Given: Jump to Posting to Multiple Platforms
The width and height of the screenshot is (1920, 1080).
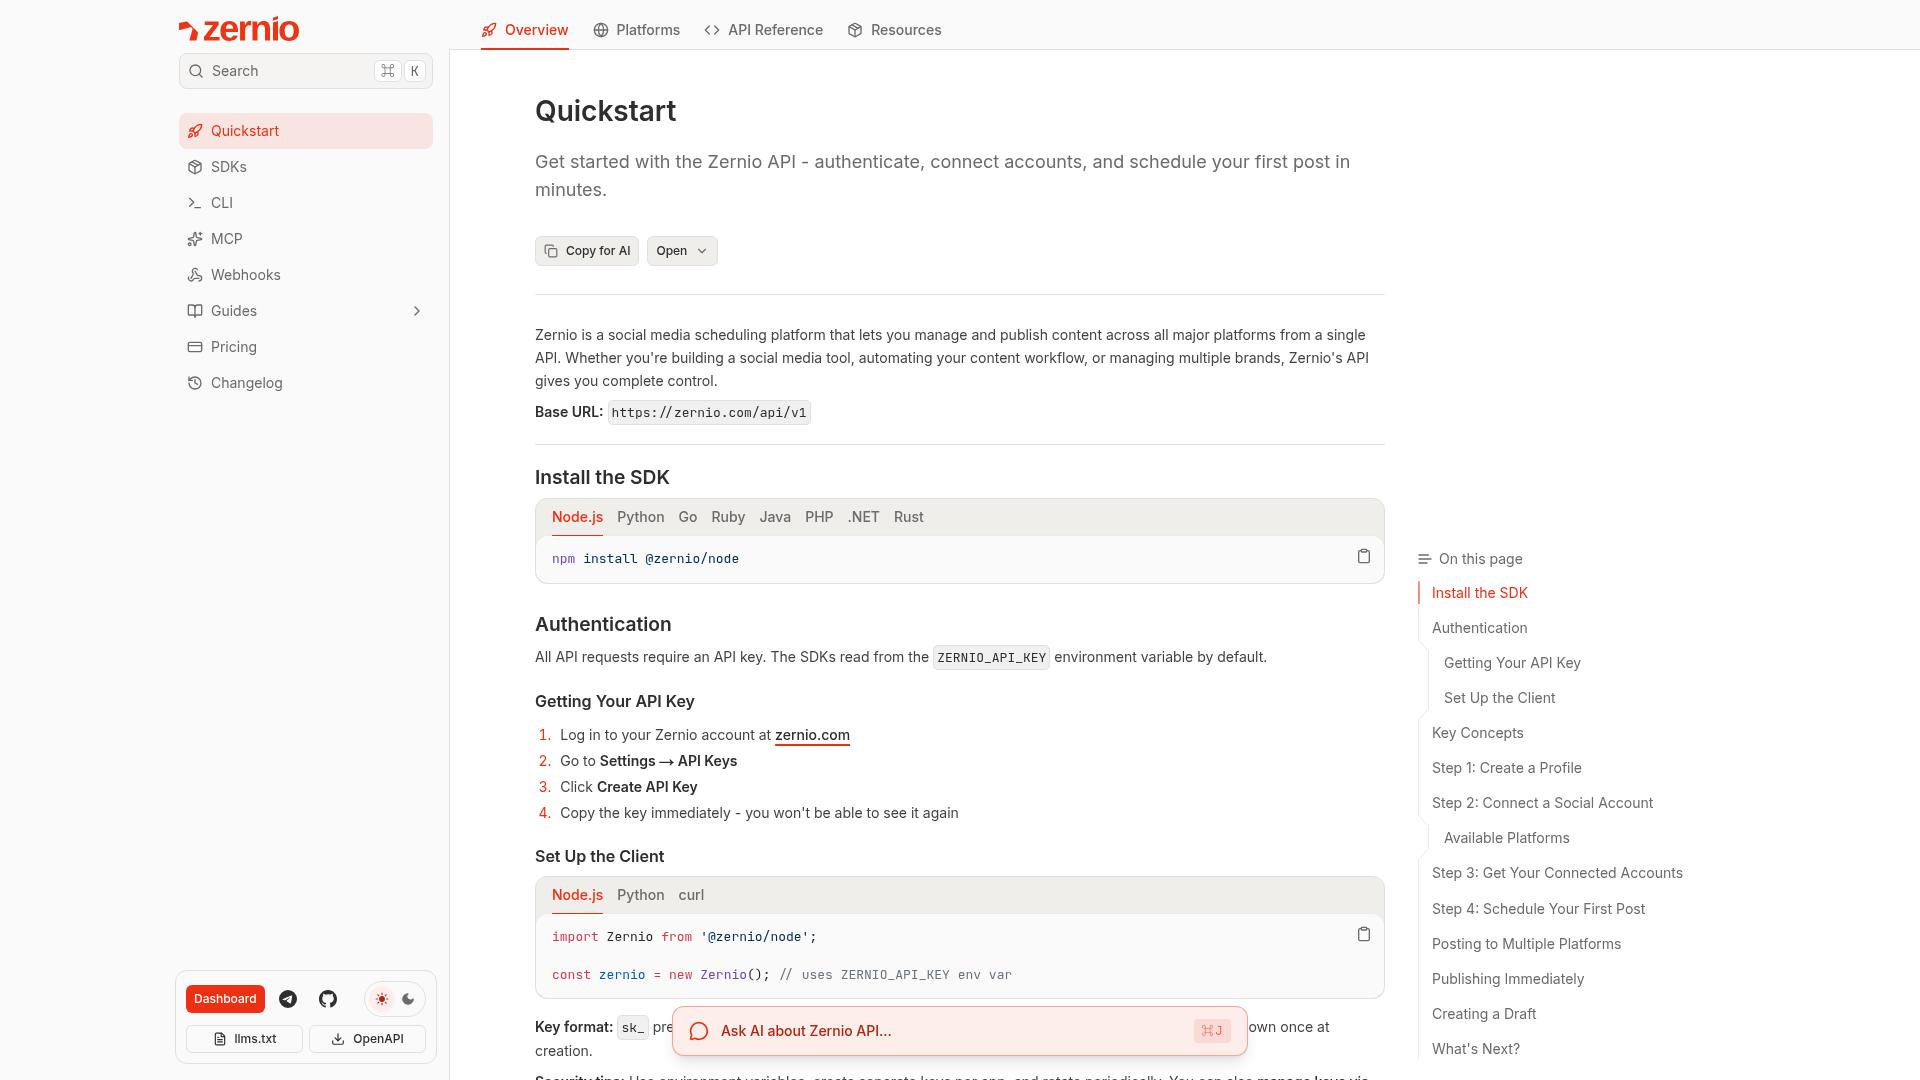Looking at the screenshot, I should click(1526, 944).
